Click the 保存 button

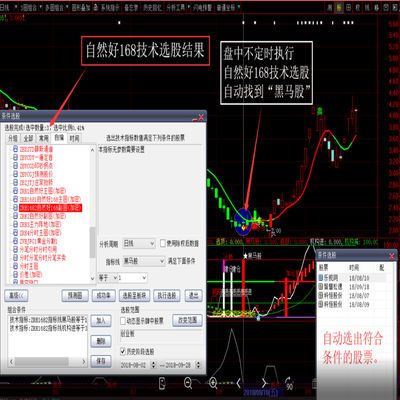[x=101, y=361]
